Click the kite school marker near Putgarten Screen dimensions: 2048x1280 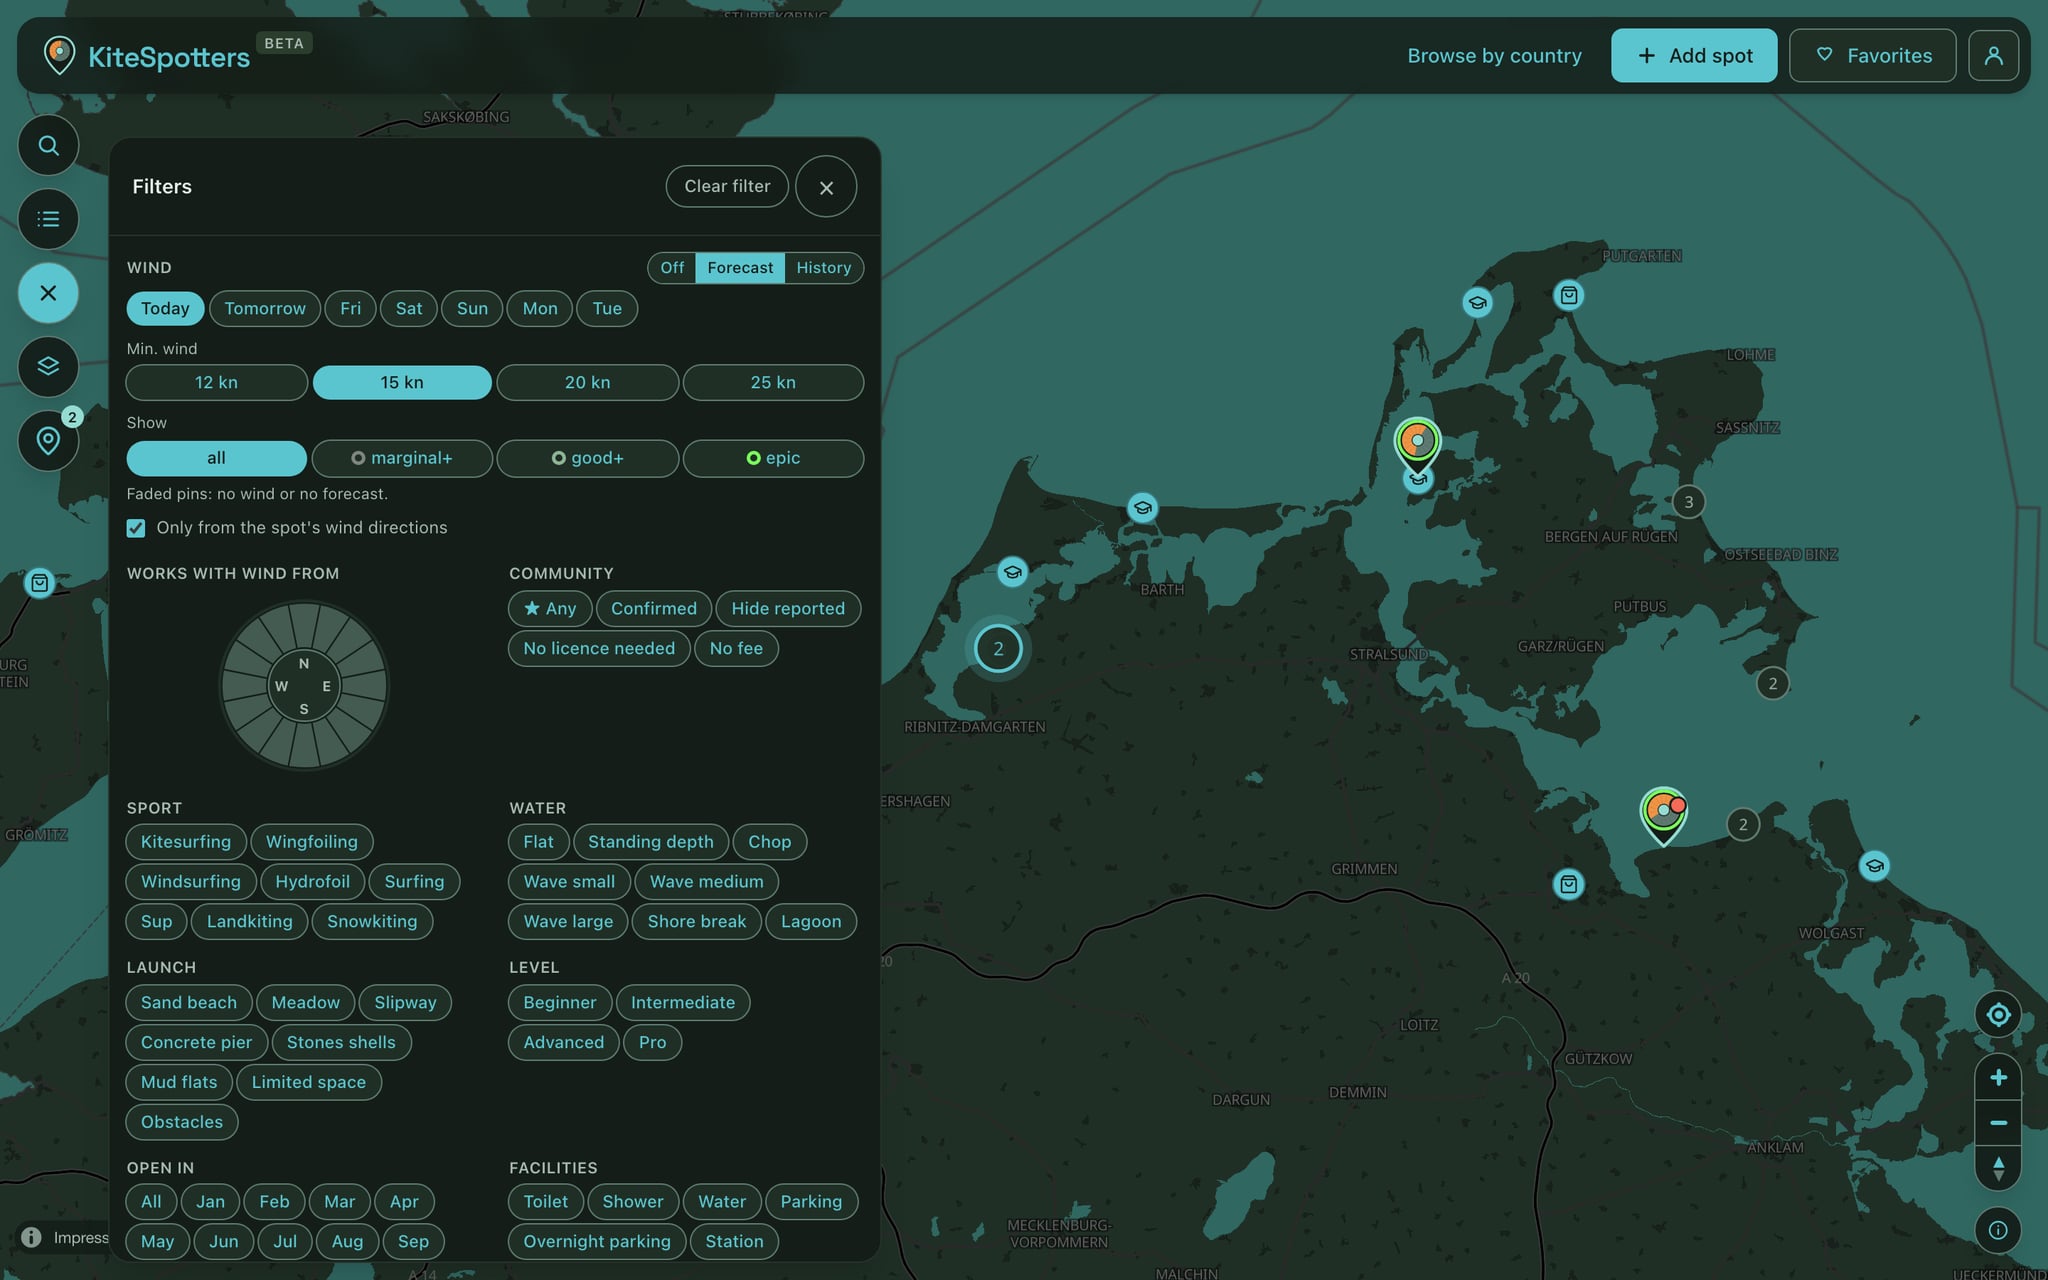[x=1477, y=302]
